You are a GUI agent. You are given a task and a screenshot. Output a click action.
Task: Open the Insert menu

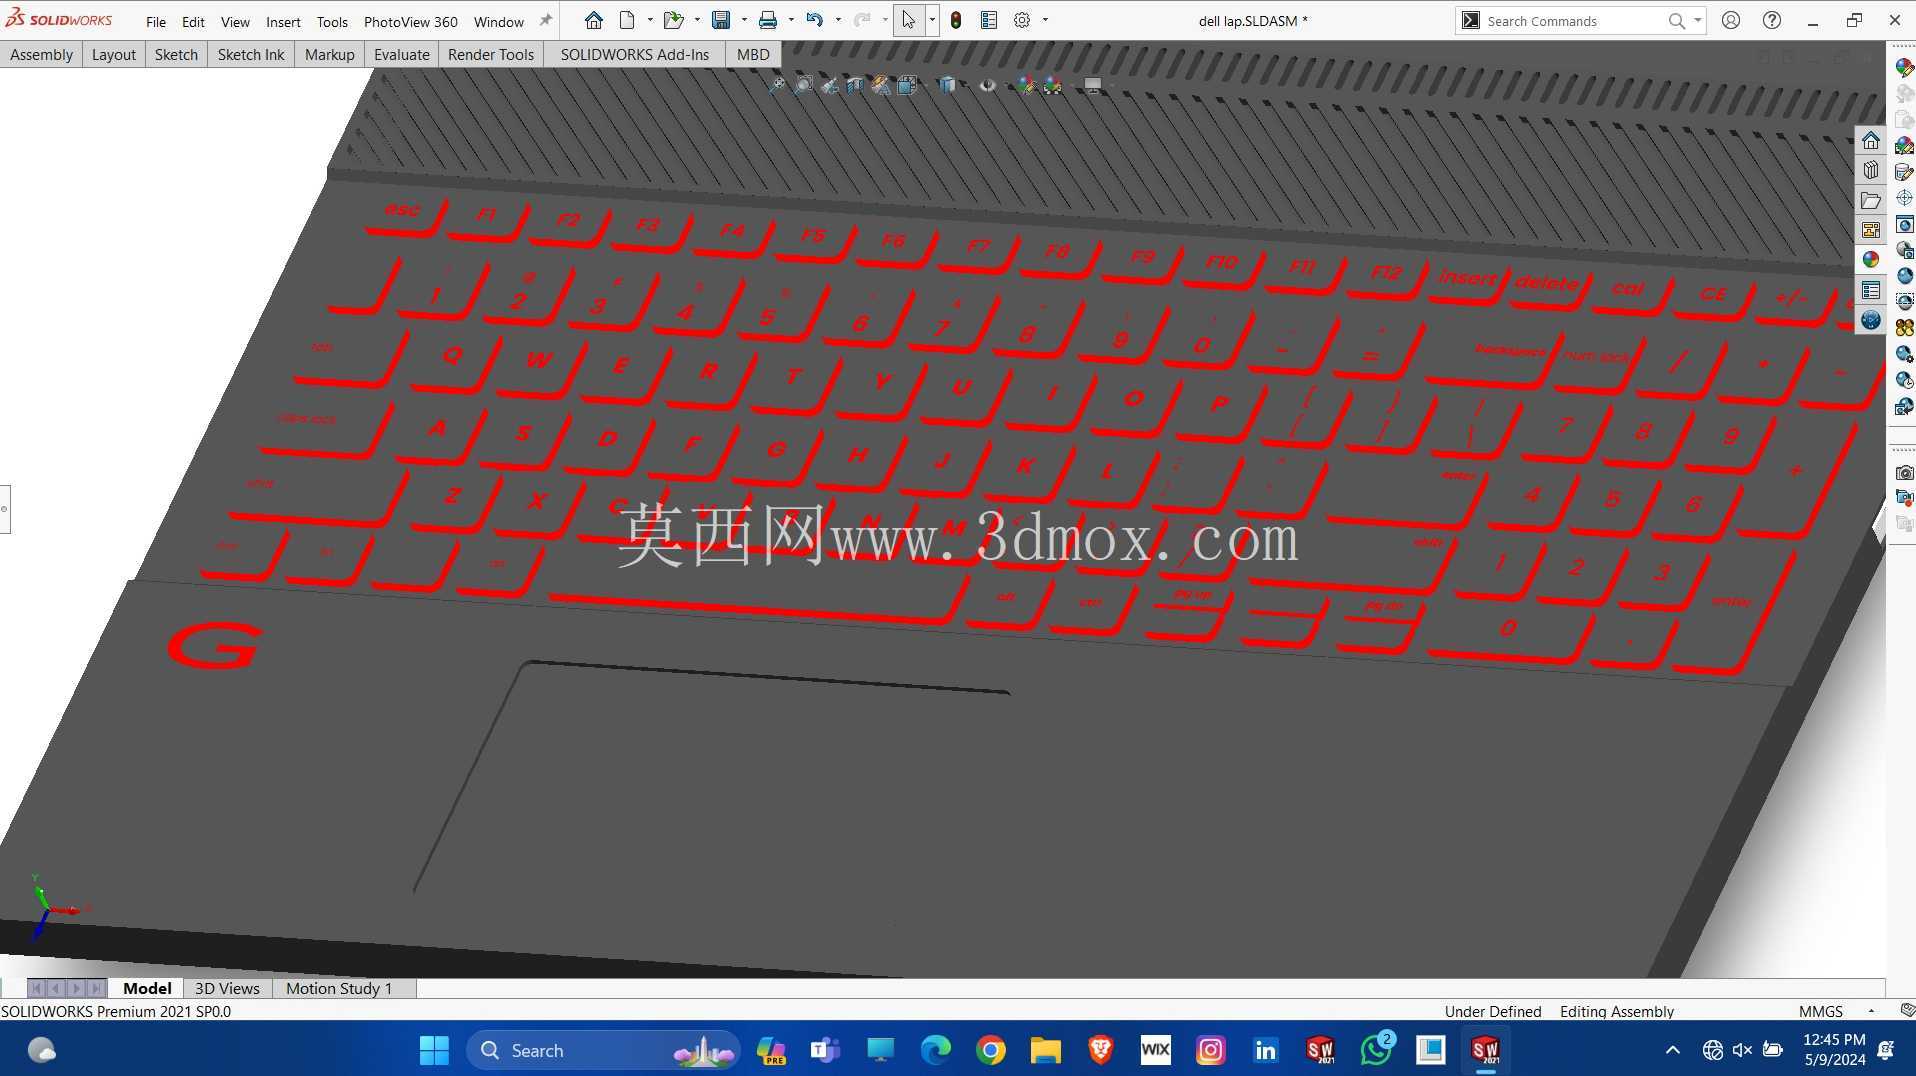click(x=283, y=21)
